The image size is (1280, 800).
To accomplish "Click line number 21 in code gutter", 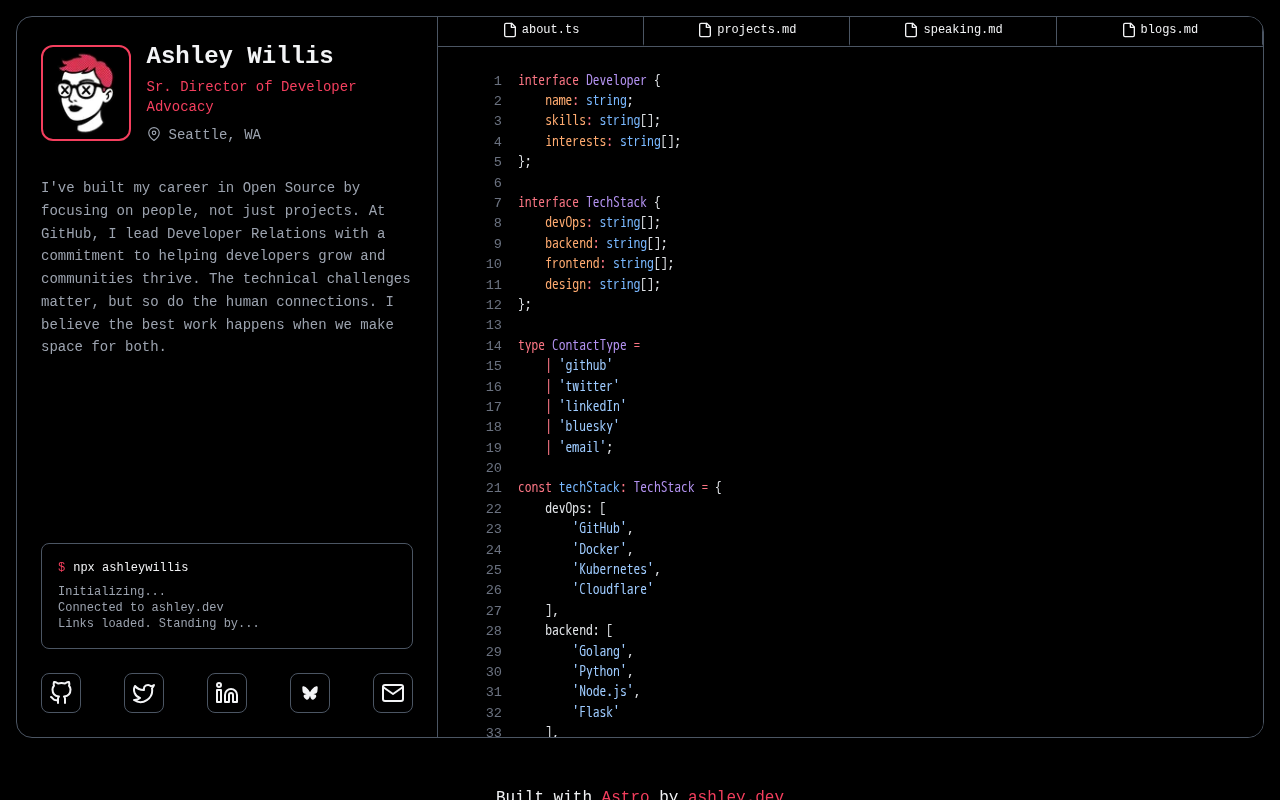I will coord(494,488).
